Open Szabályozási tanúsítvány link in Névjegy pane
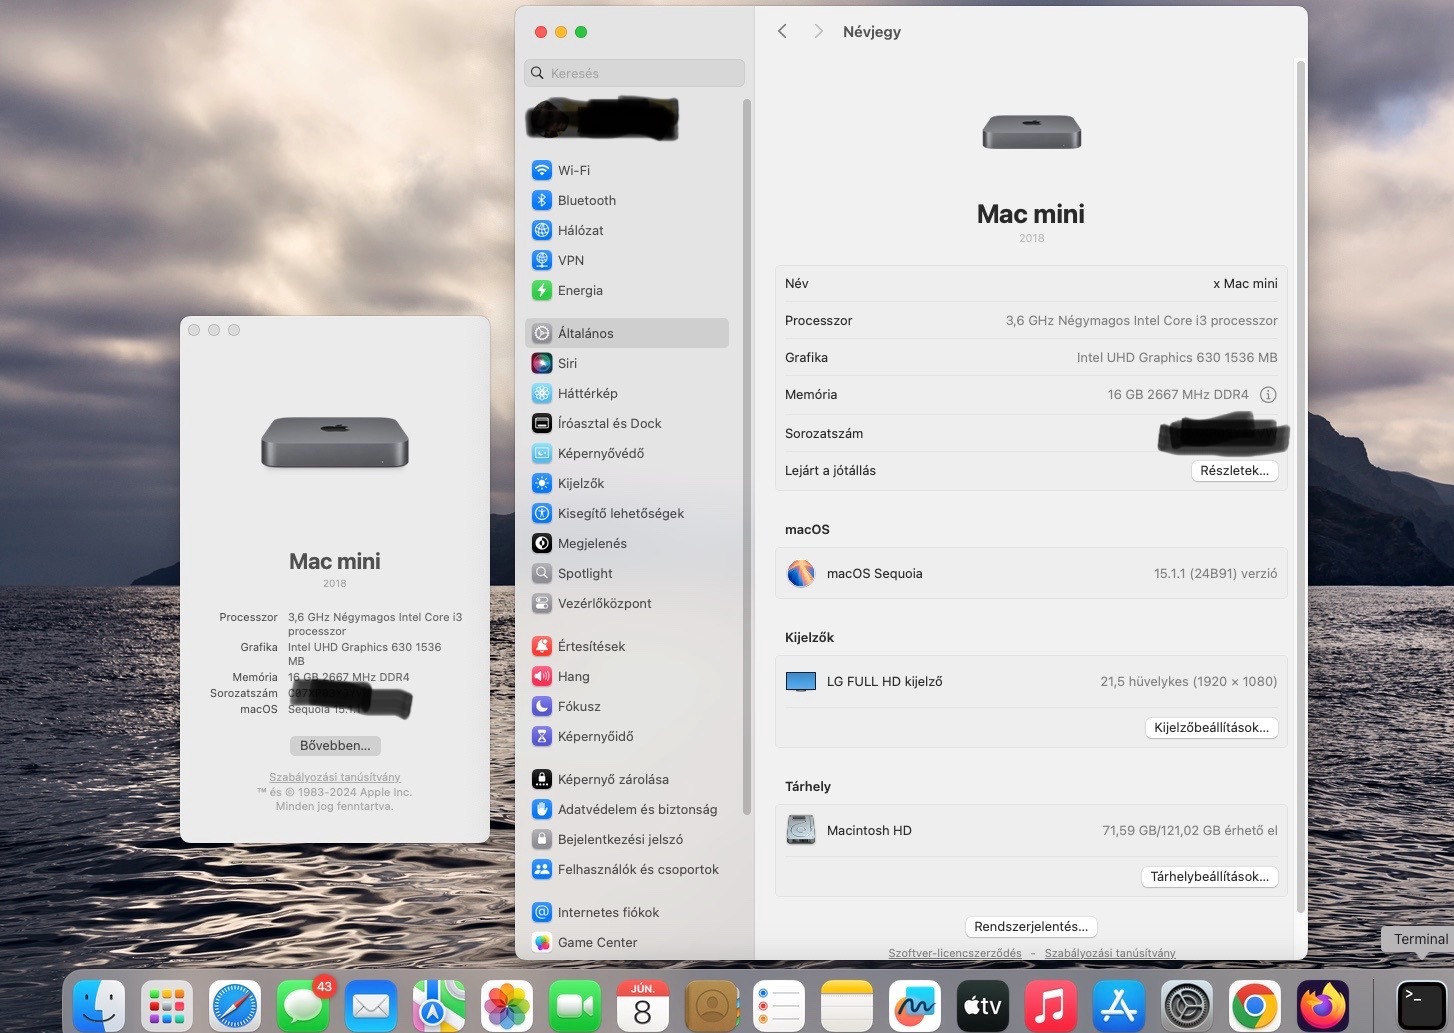Viewport: 1454px width, 1033px height. (1110, 953)
